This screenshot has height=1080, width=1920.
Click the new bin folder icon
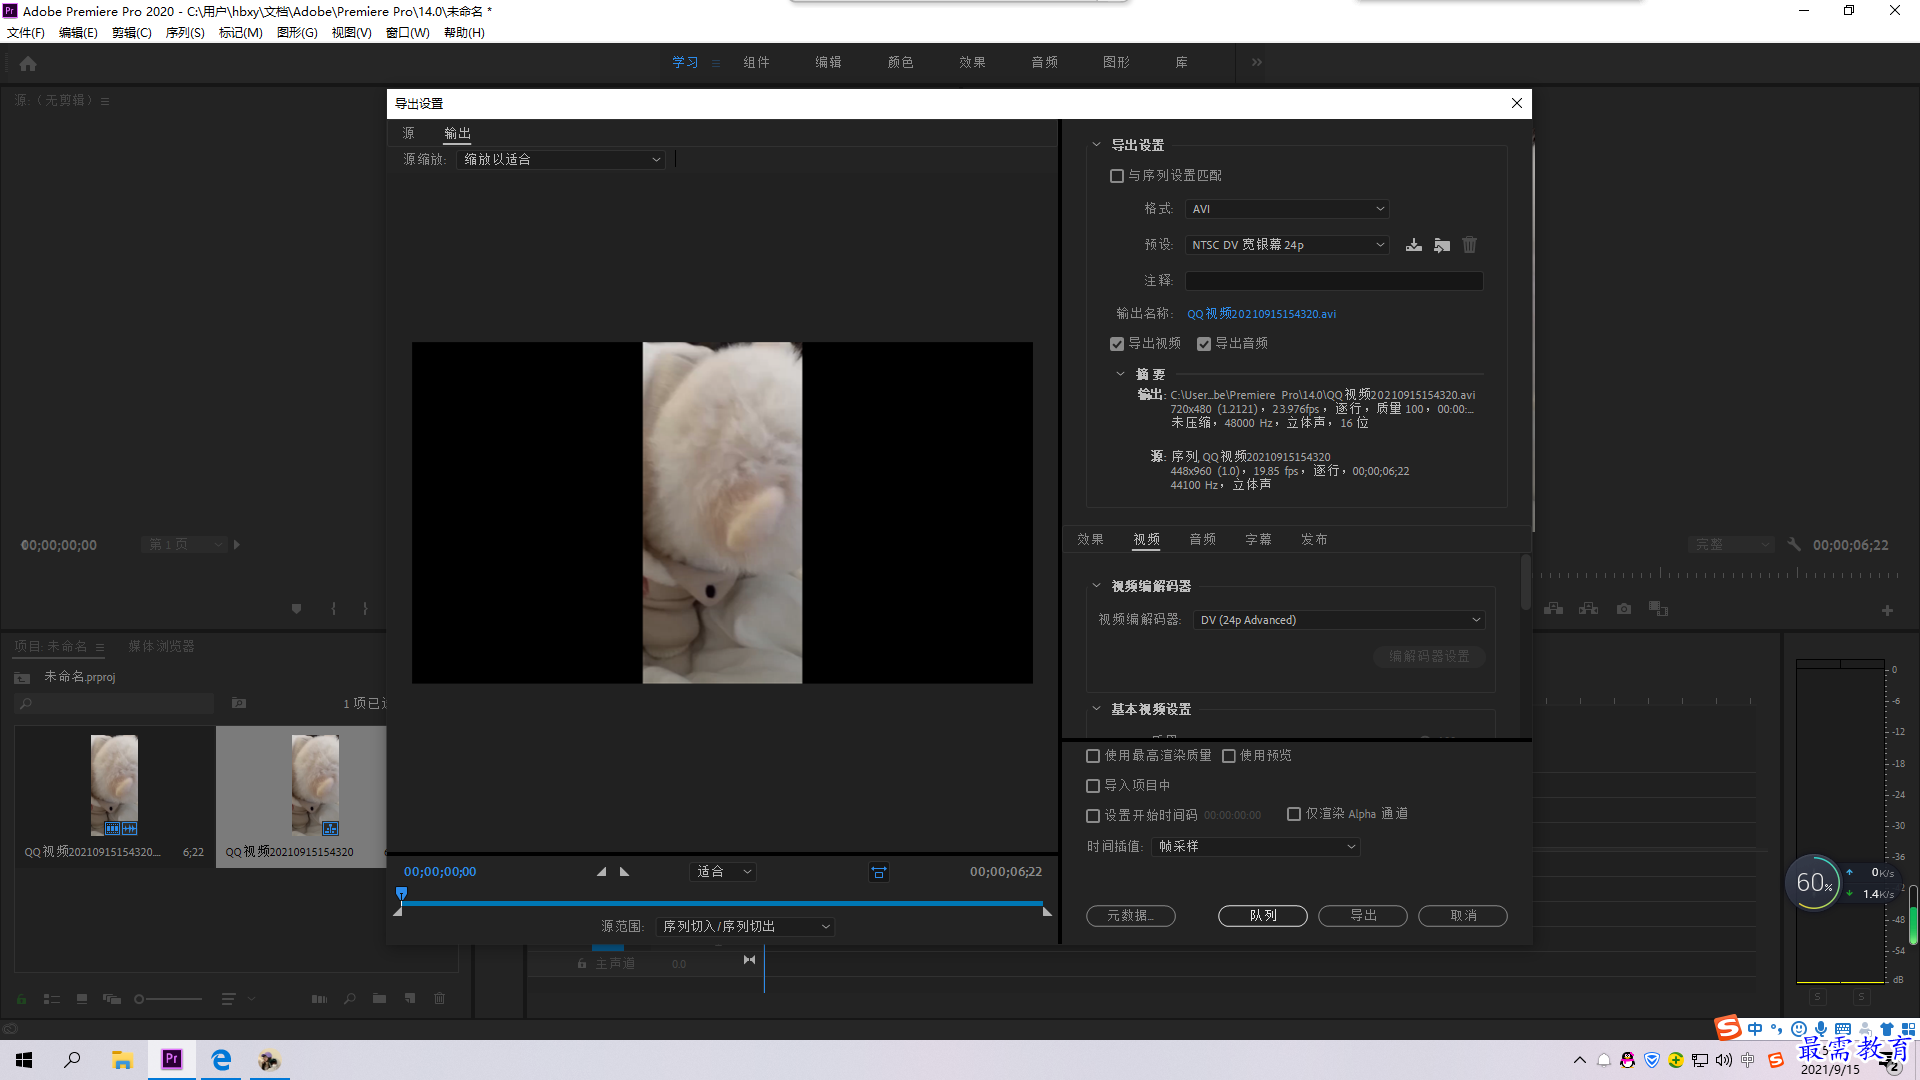tap(379, 998)
